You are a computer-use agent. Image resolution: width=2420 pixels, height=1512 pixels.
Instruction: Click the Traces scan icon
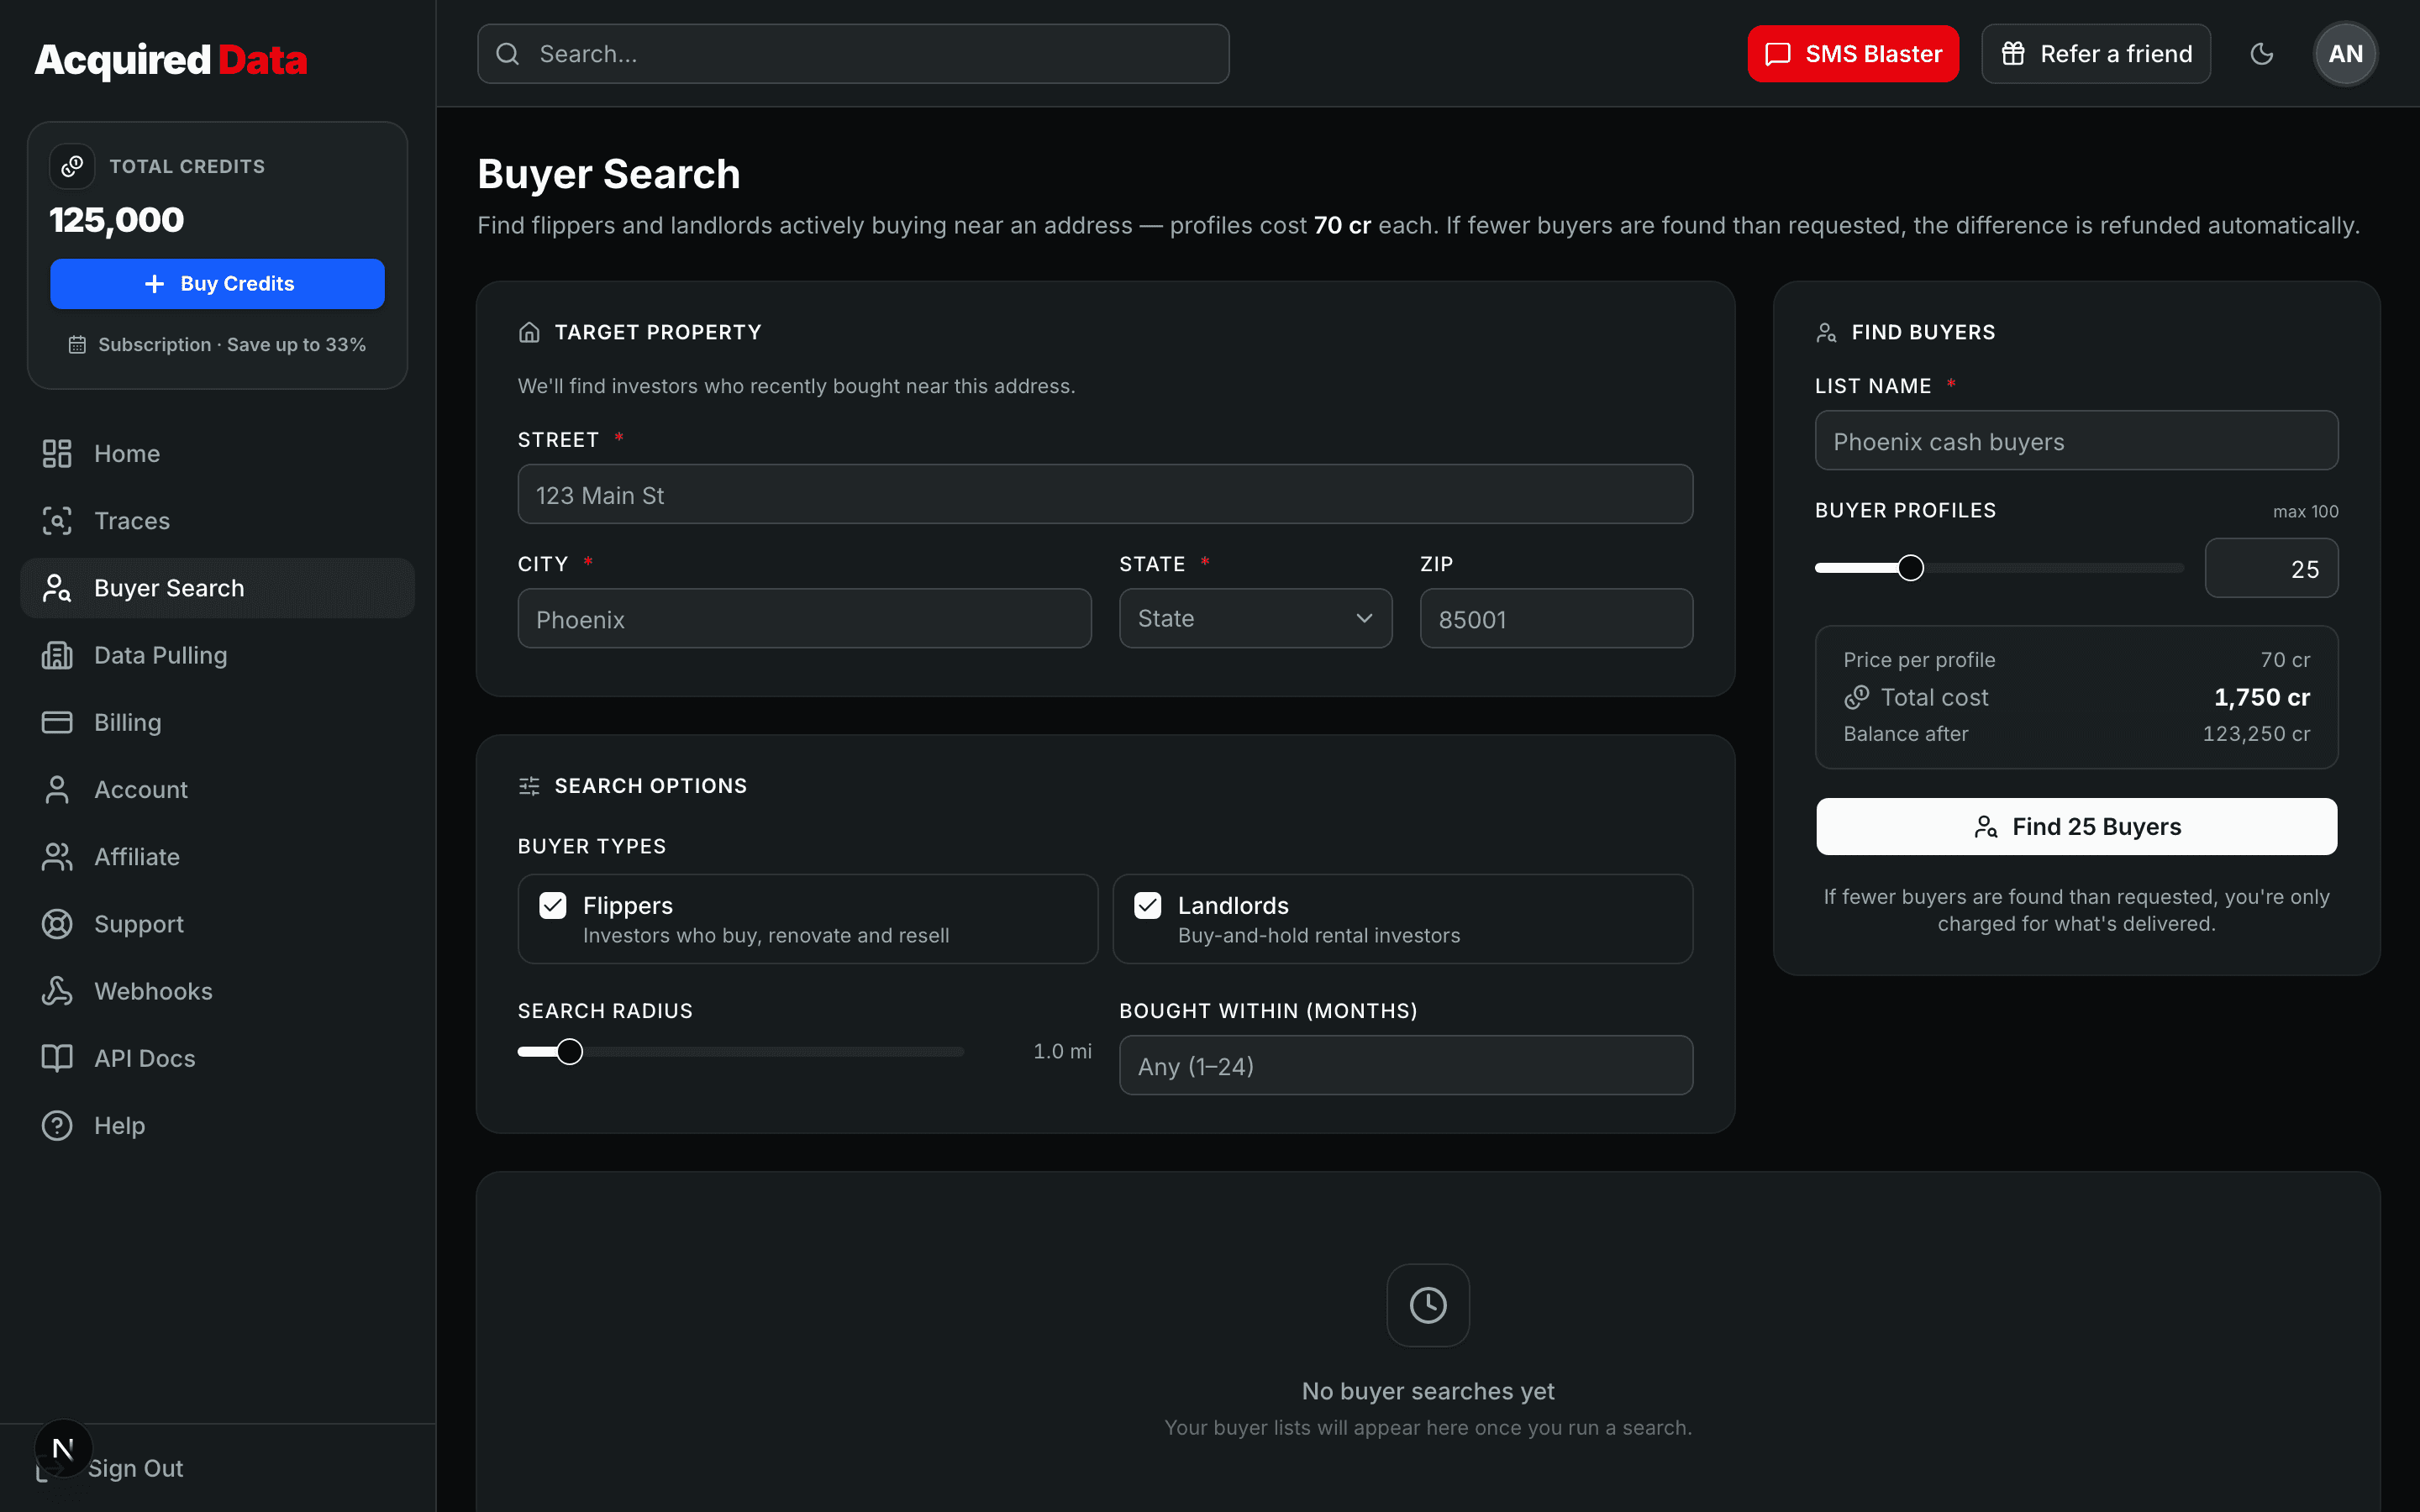[x=57, y=521]
